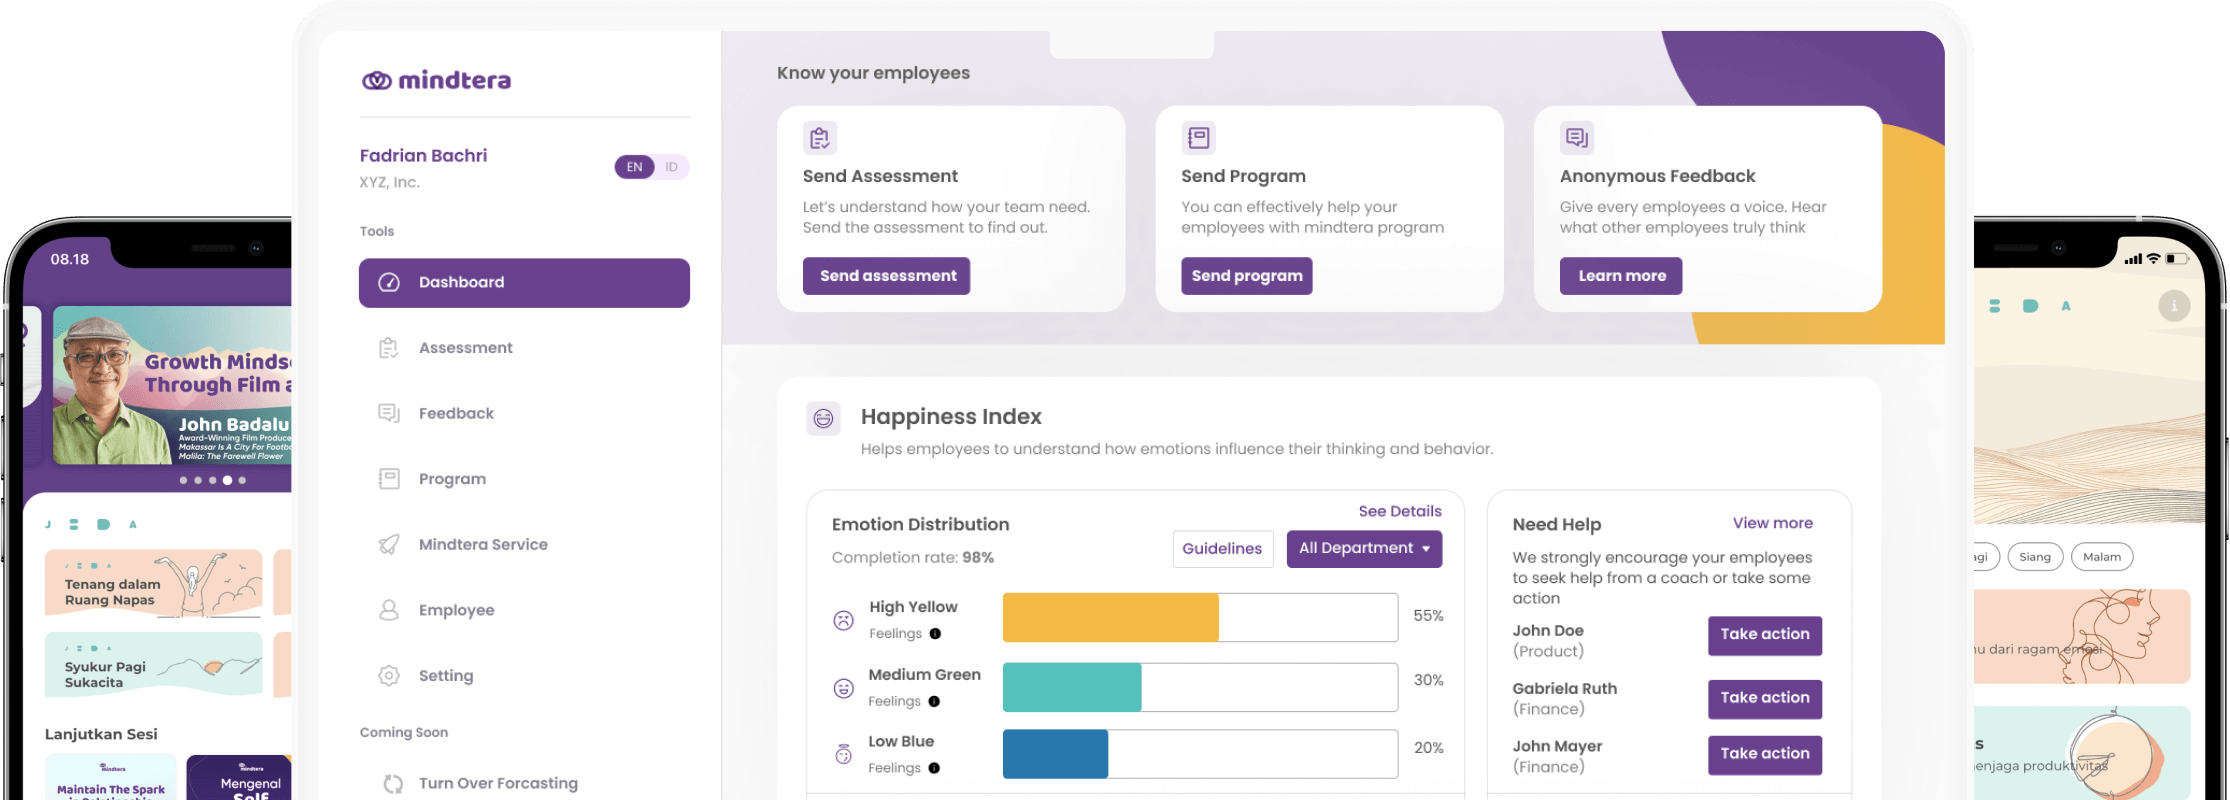Take action for John Doe

tap(1765, 635)
